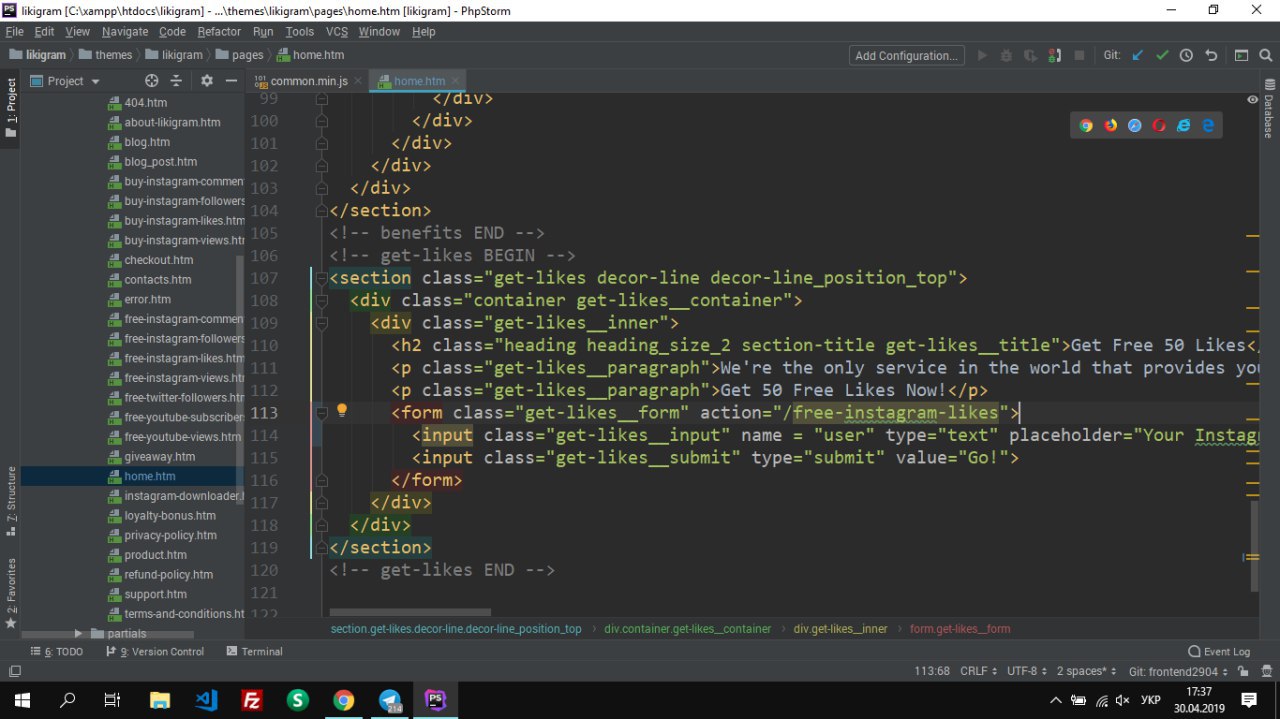Open preview in Chrome browser icon

[1086, 125]
